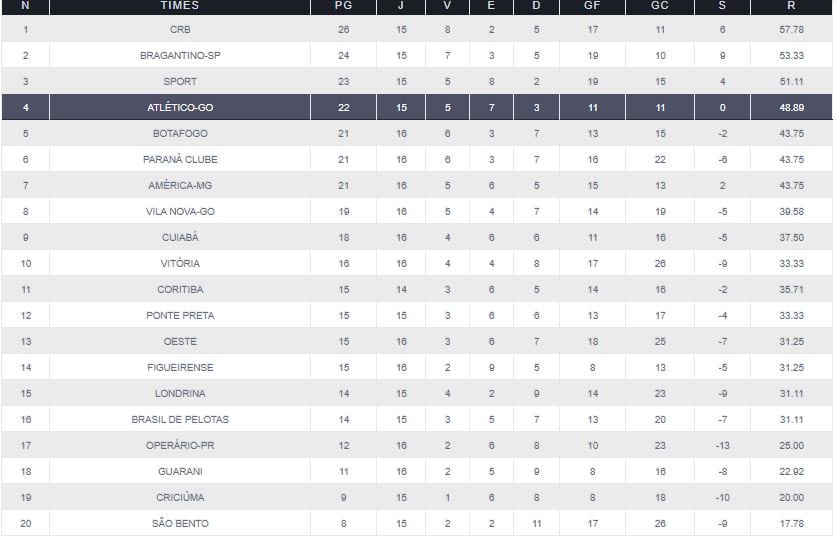Select the VILA NOVA-GO team
This screenshot has width=836, height=538.
pyautogui.click(x=180, y=211)
